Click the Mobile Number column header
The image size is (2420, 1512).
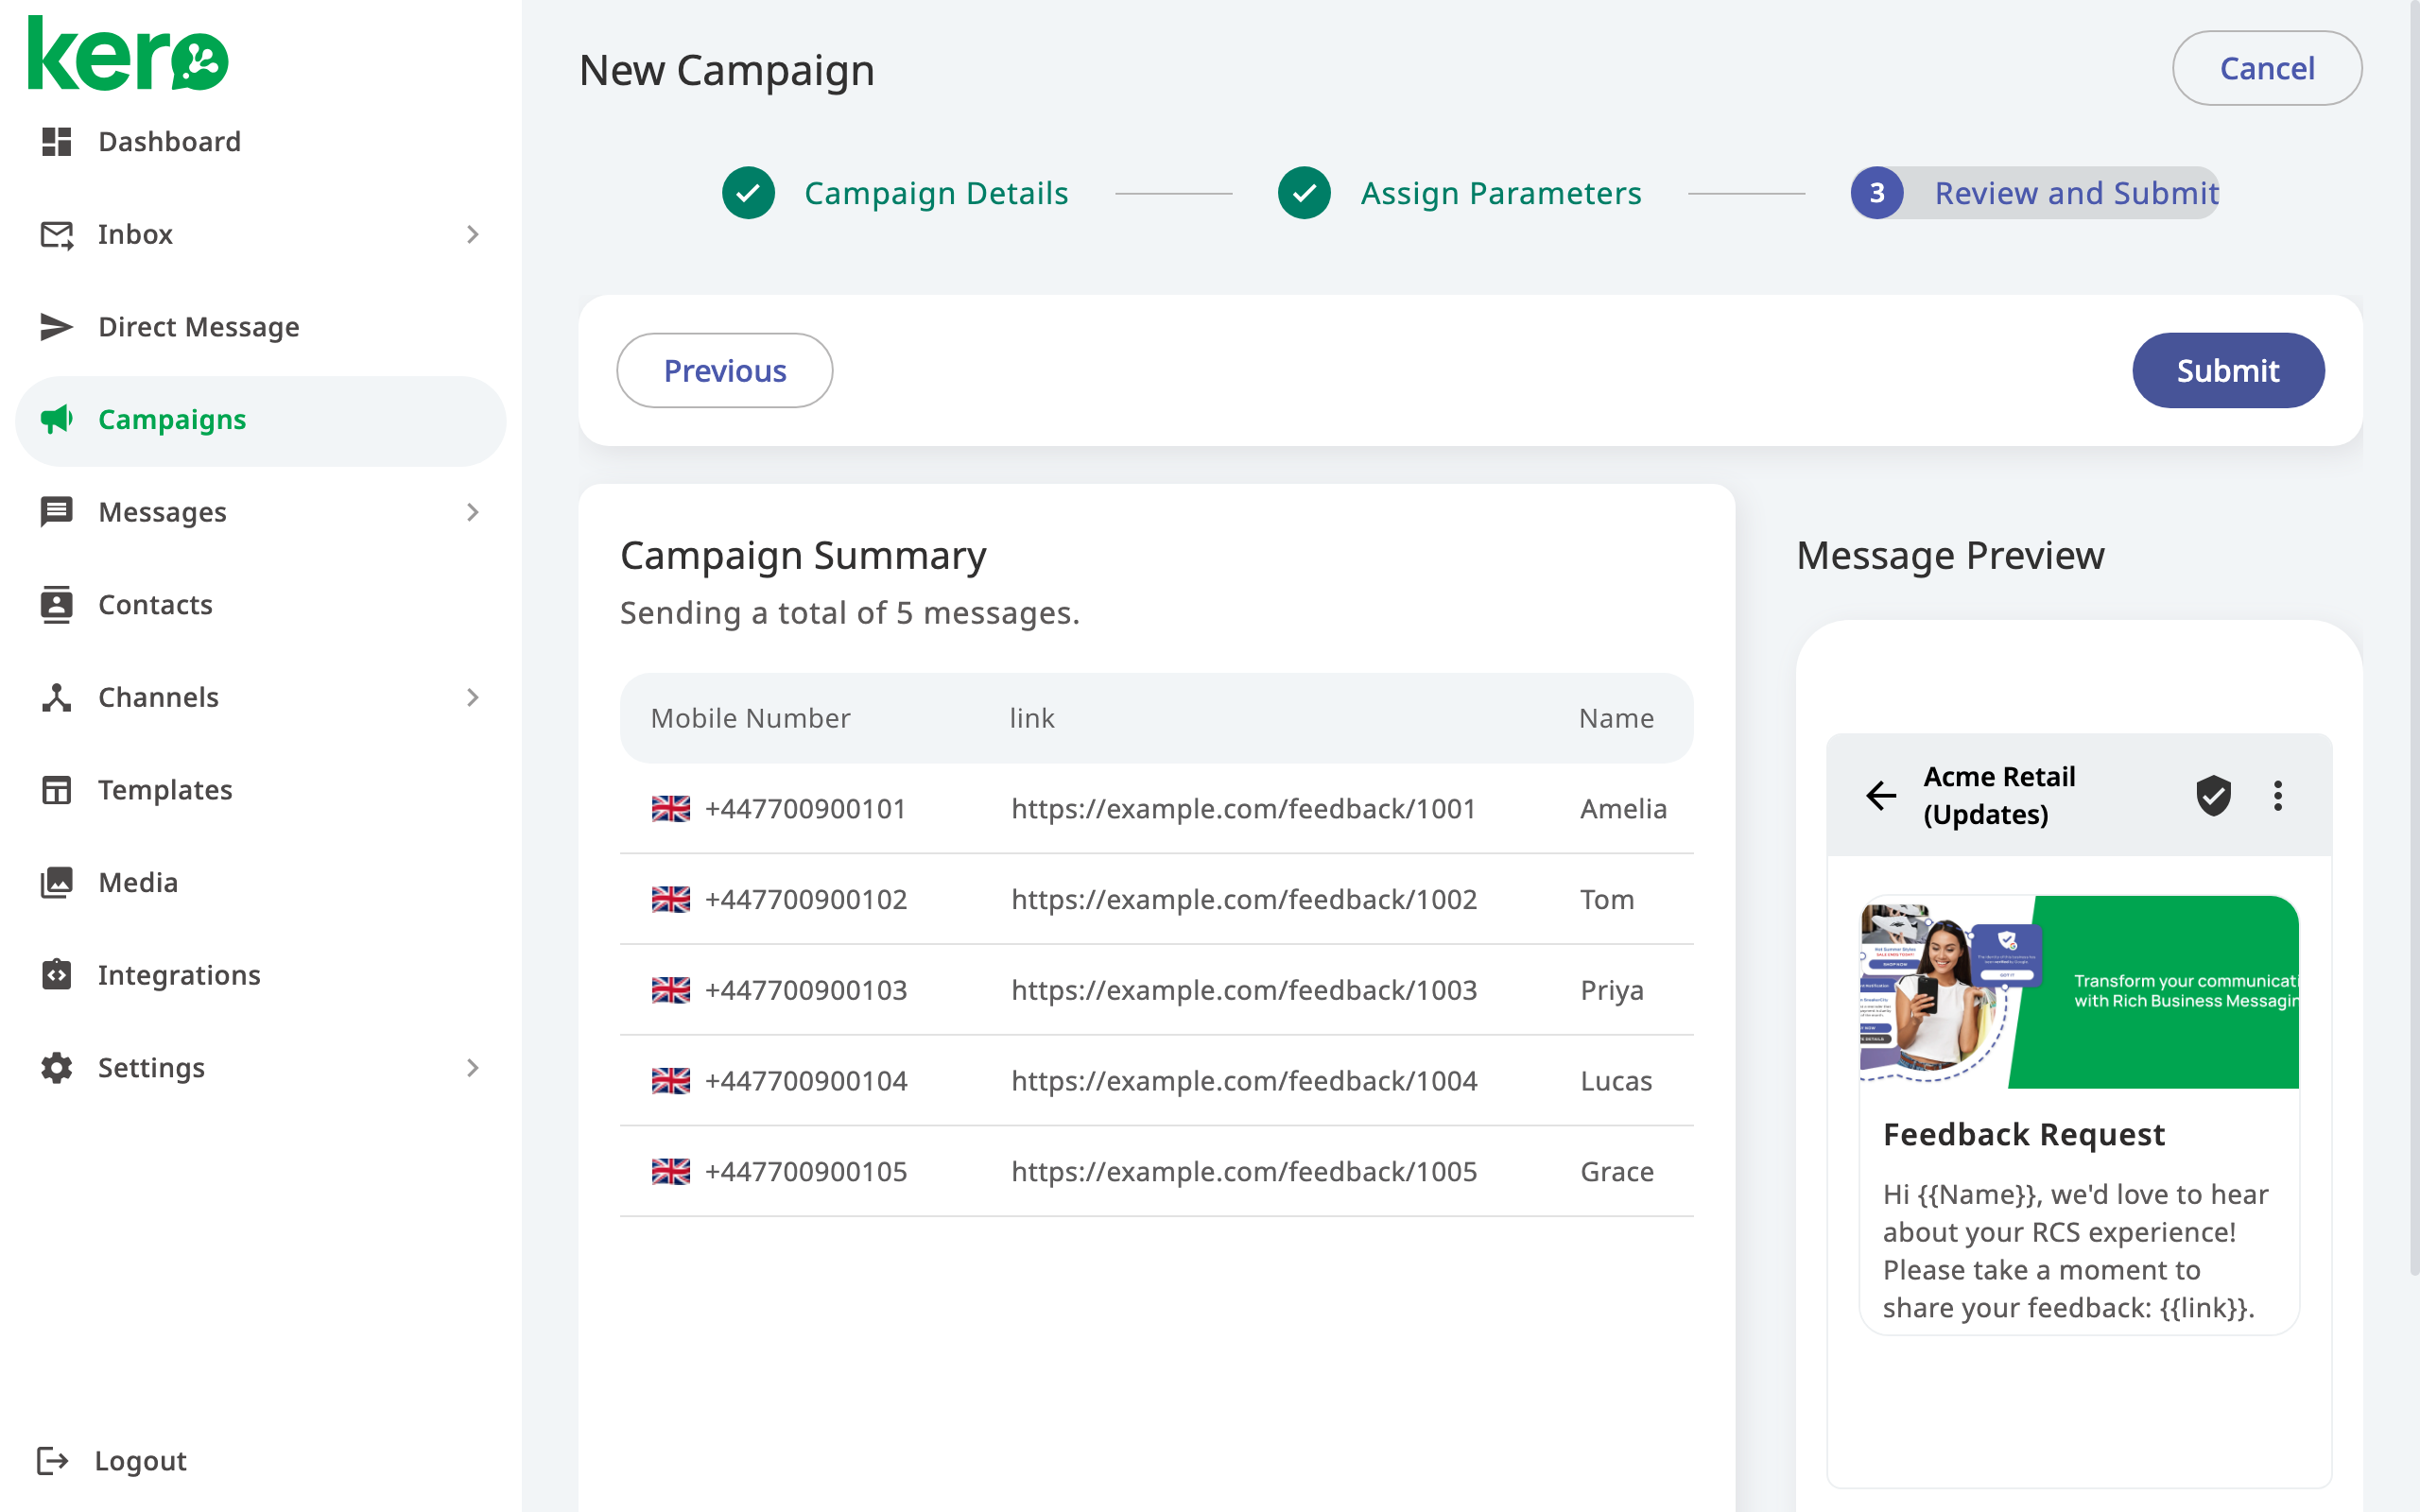(x=750, y=718)
